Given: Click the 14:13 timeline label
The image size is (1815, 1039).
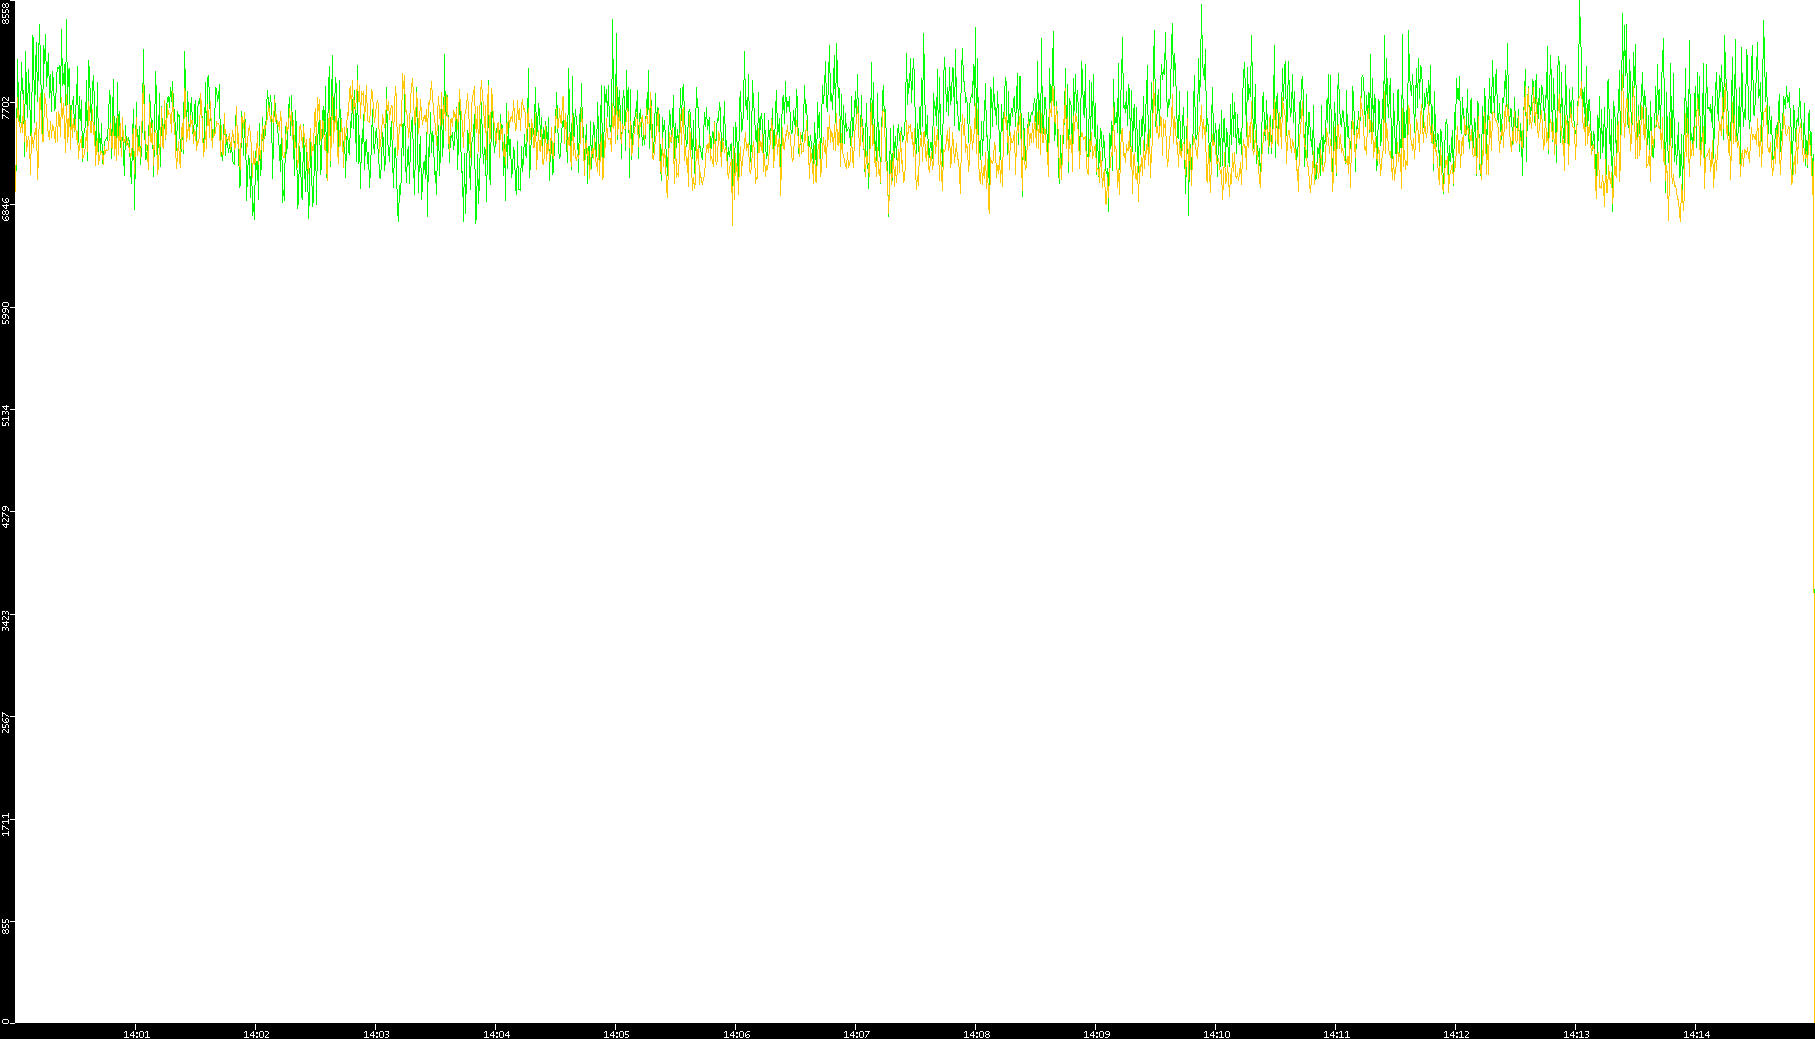Looking at the screenshot, I should coord(1576,1034).
